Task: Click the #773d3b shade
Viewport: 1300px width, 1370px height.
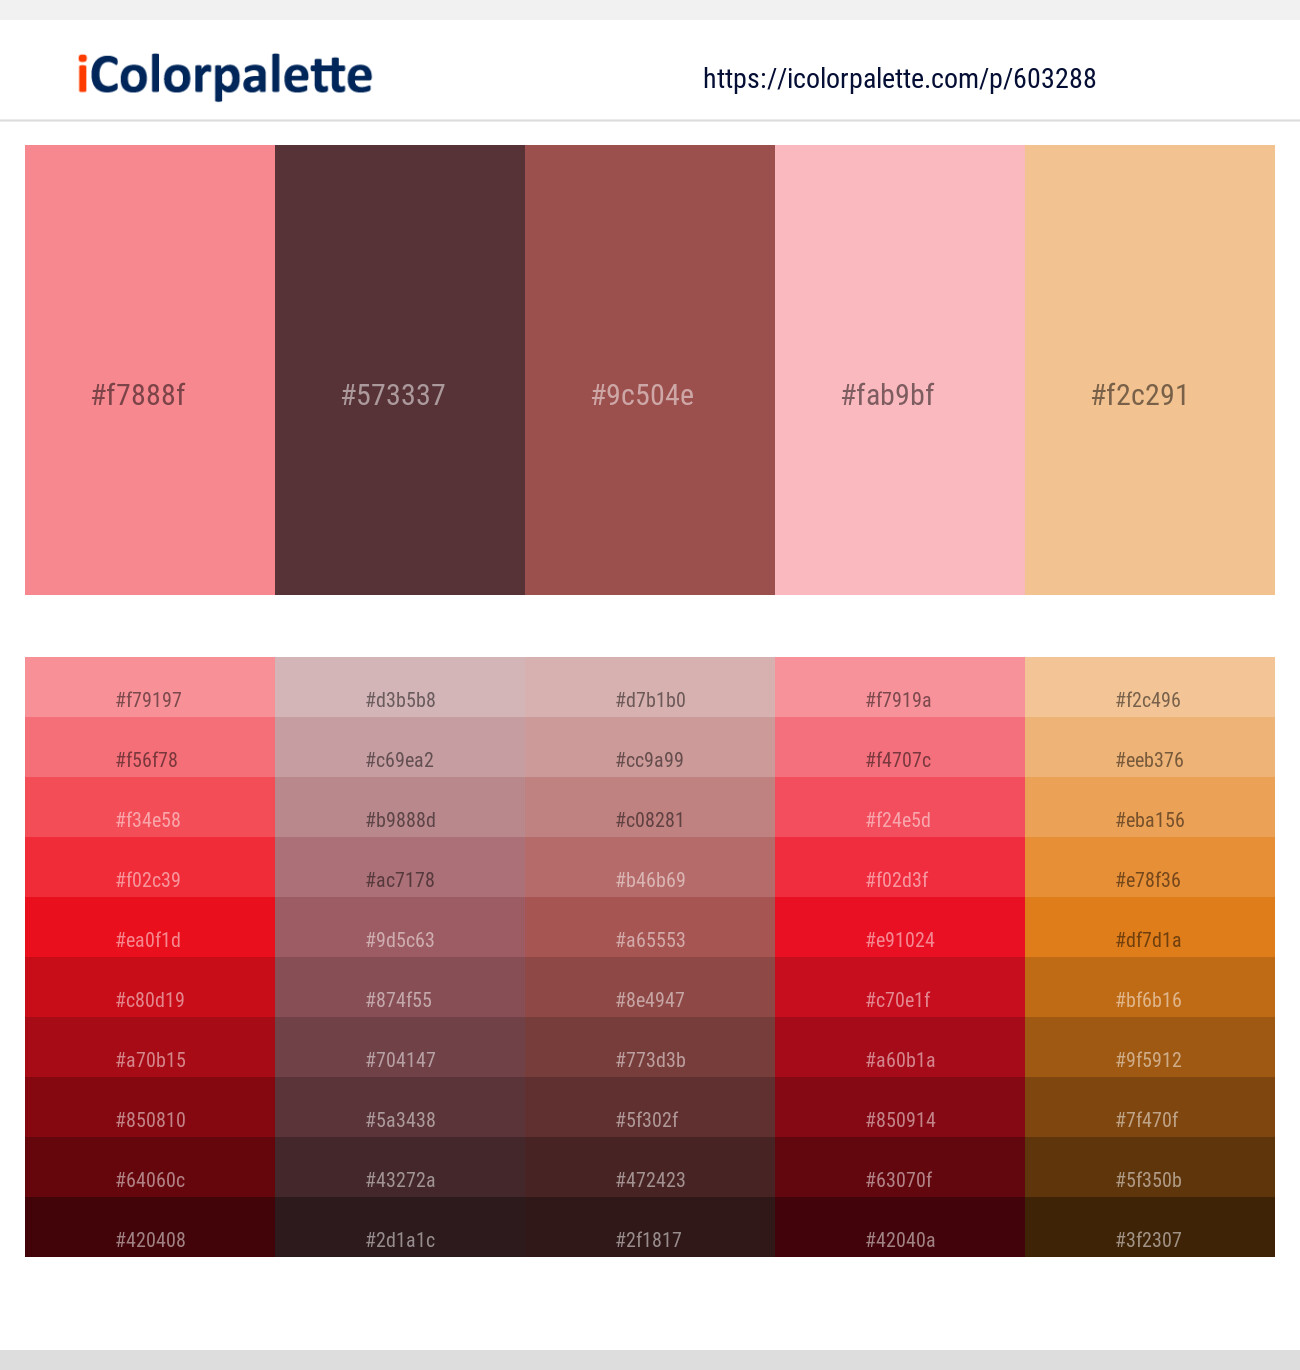Action: click(x=650, y=1047)
